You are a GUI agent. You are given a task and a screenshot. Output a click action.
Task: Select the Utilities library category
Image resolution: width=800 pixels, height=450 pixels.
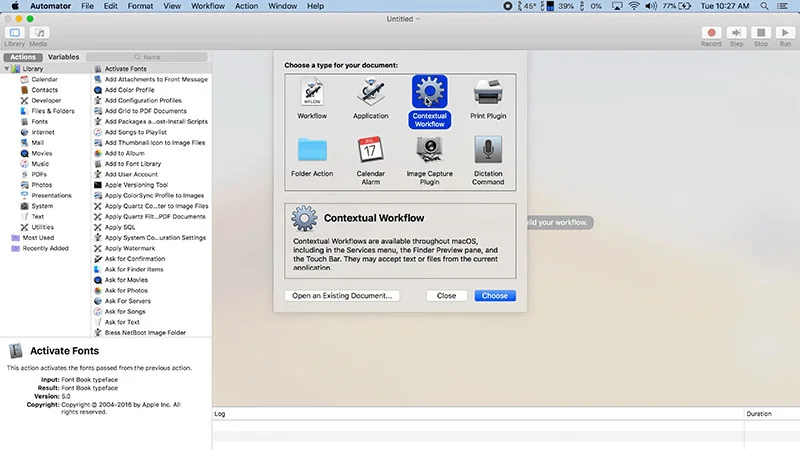click(x=42, y=227)
